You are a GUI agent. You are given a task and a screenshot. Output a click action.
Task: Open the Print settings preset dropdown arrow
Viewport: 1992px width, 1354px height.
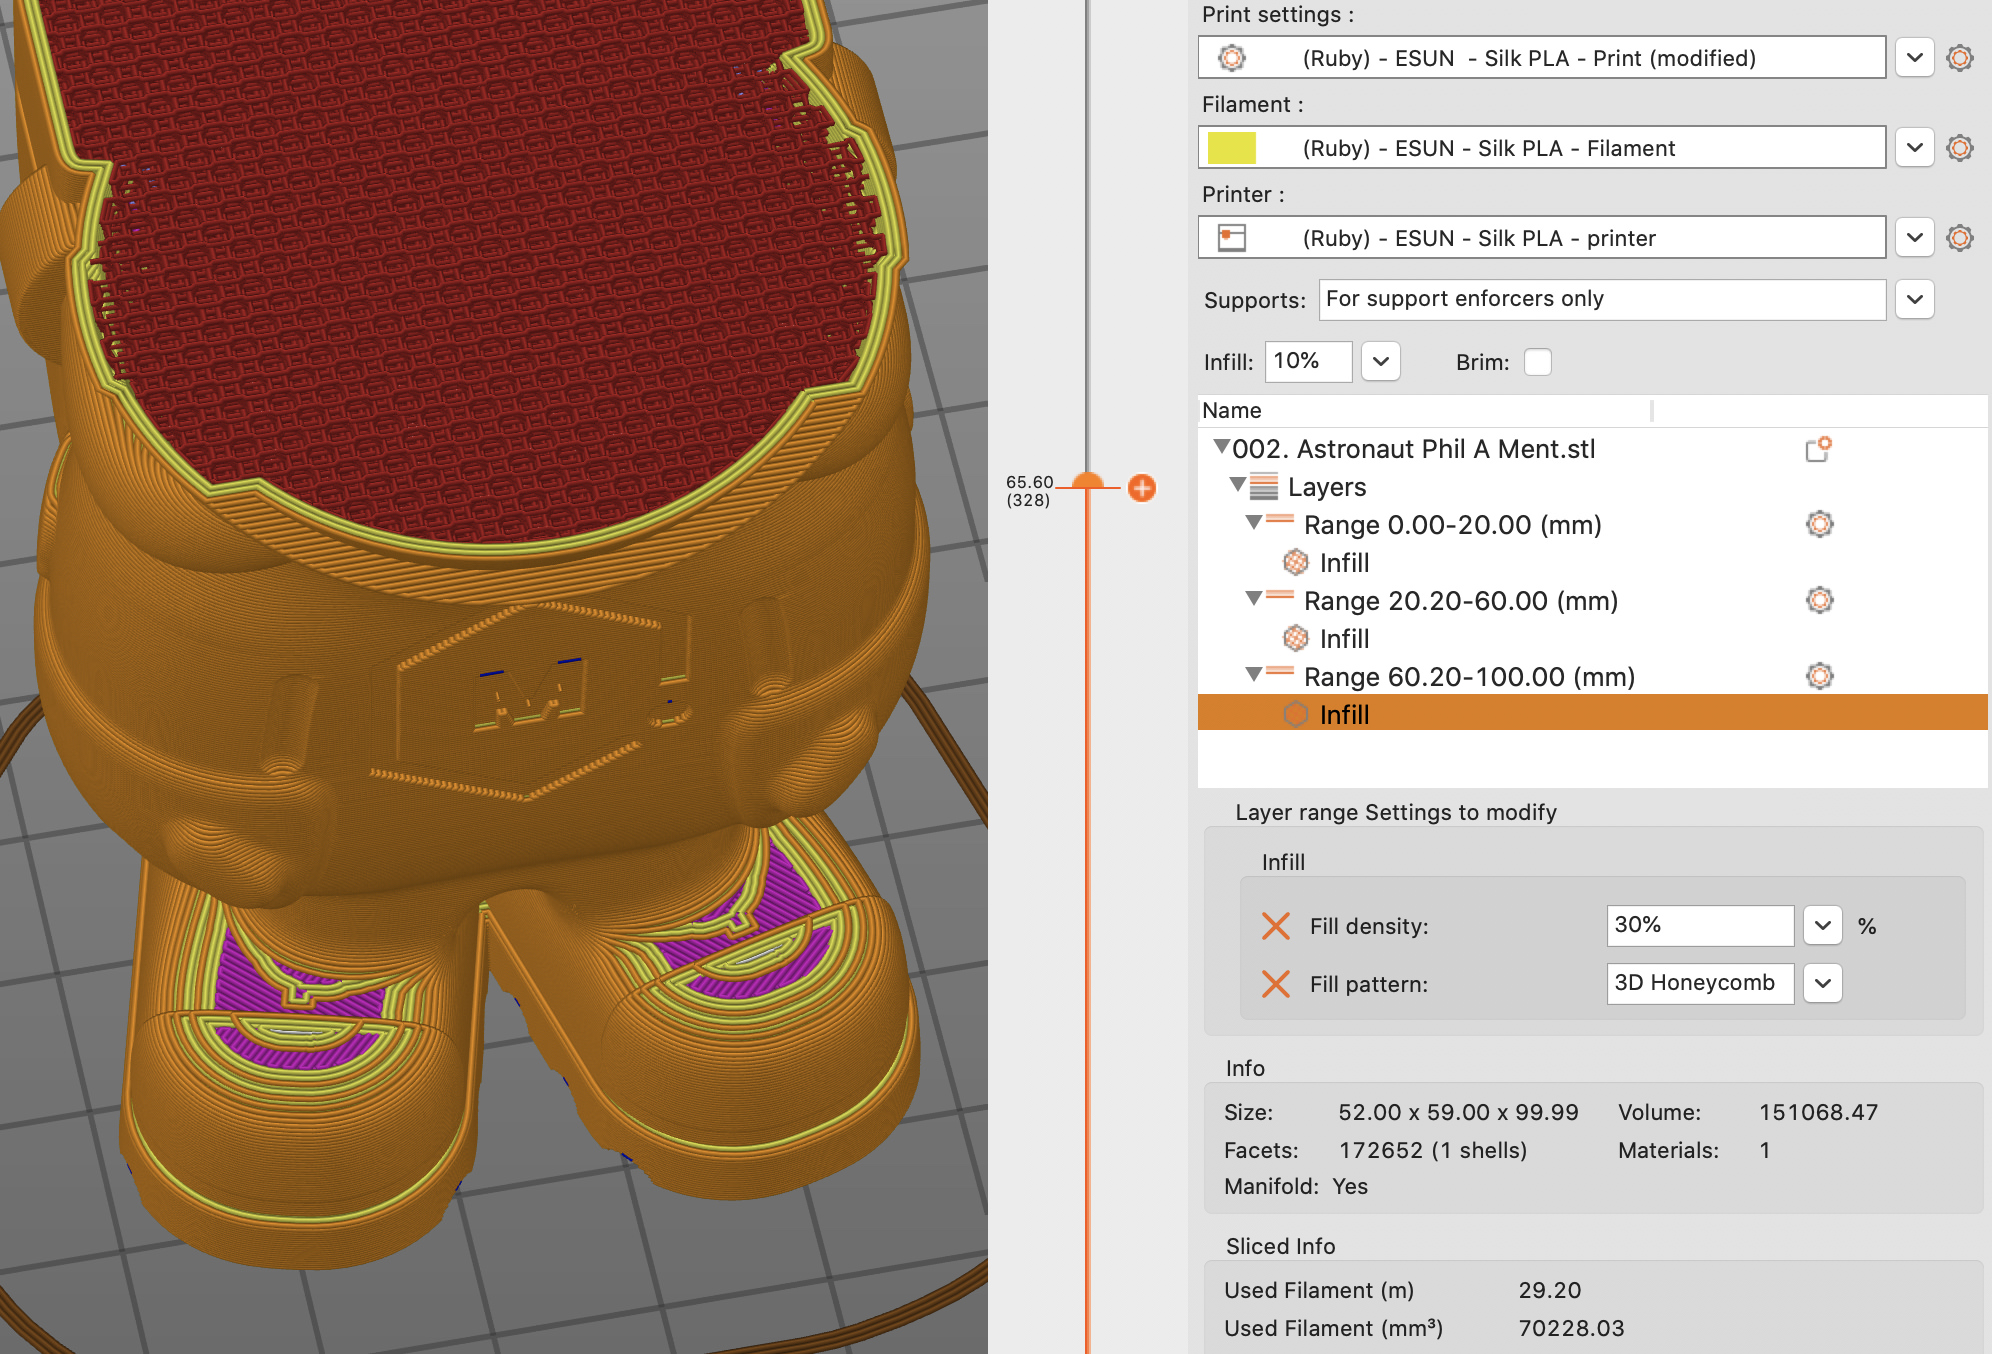tap(1914, 58)
